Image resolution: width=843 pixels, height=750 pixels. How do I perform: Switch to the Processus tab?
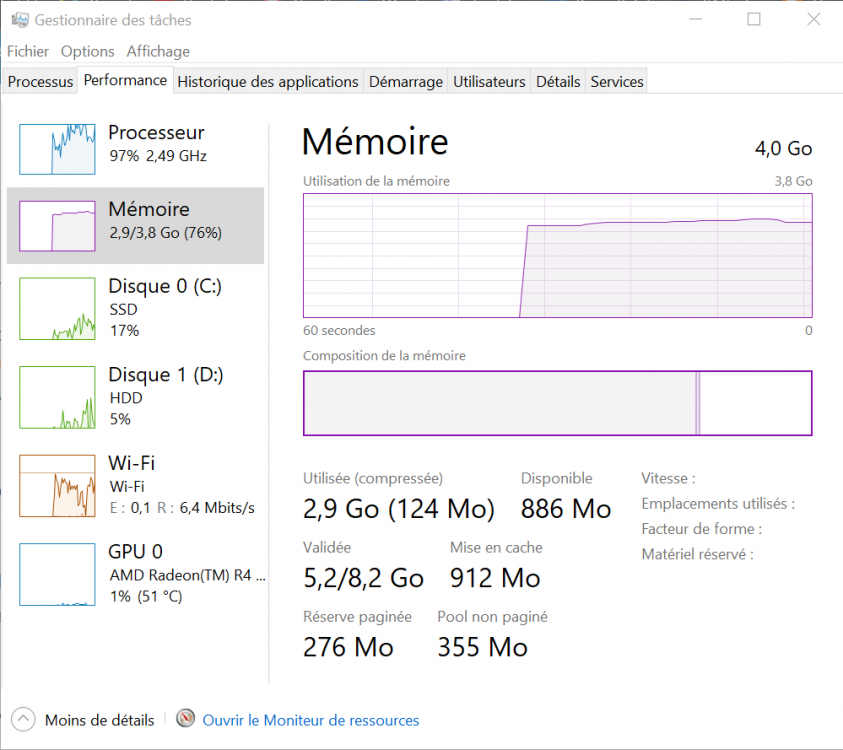41,82
